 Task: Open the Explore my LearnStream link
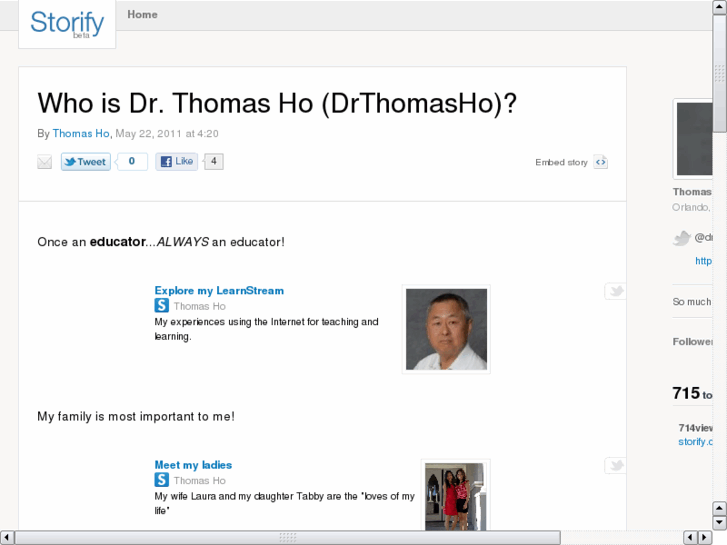point(219,291)
